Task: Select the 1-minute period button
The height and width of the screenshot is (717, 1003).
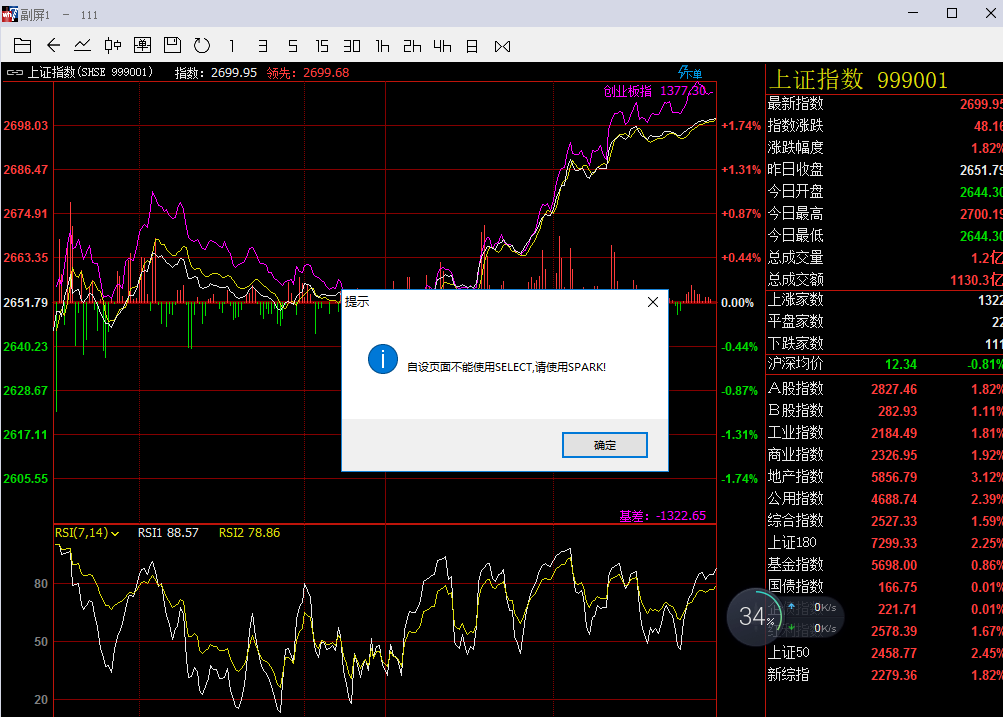Action: tap(232, 46)
